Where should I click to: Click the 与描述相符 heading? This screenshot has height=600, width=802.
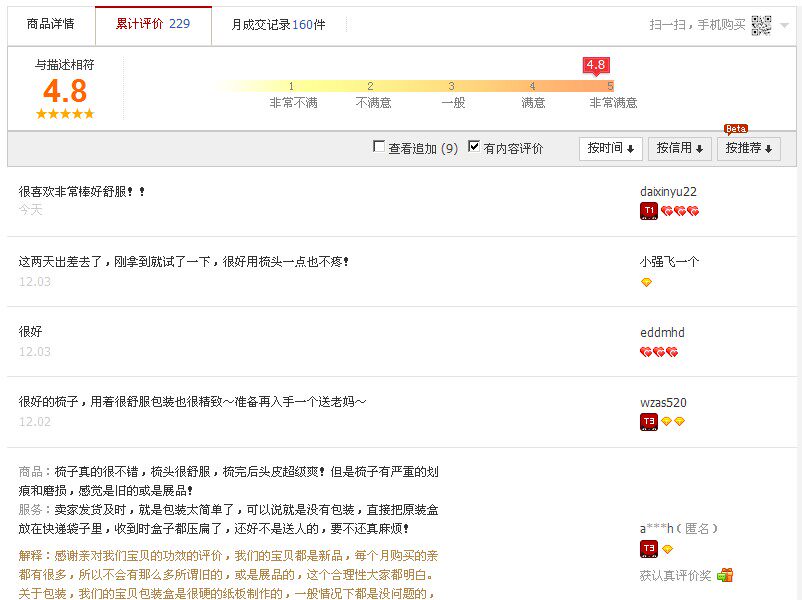click(x=64, y=65)
